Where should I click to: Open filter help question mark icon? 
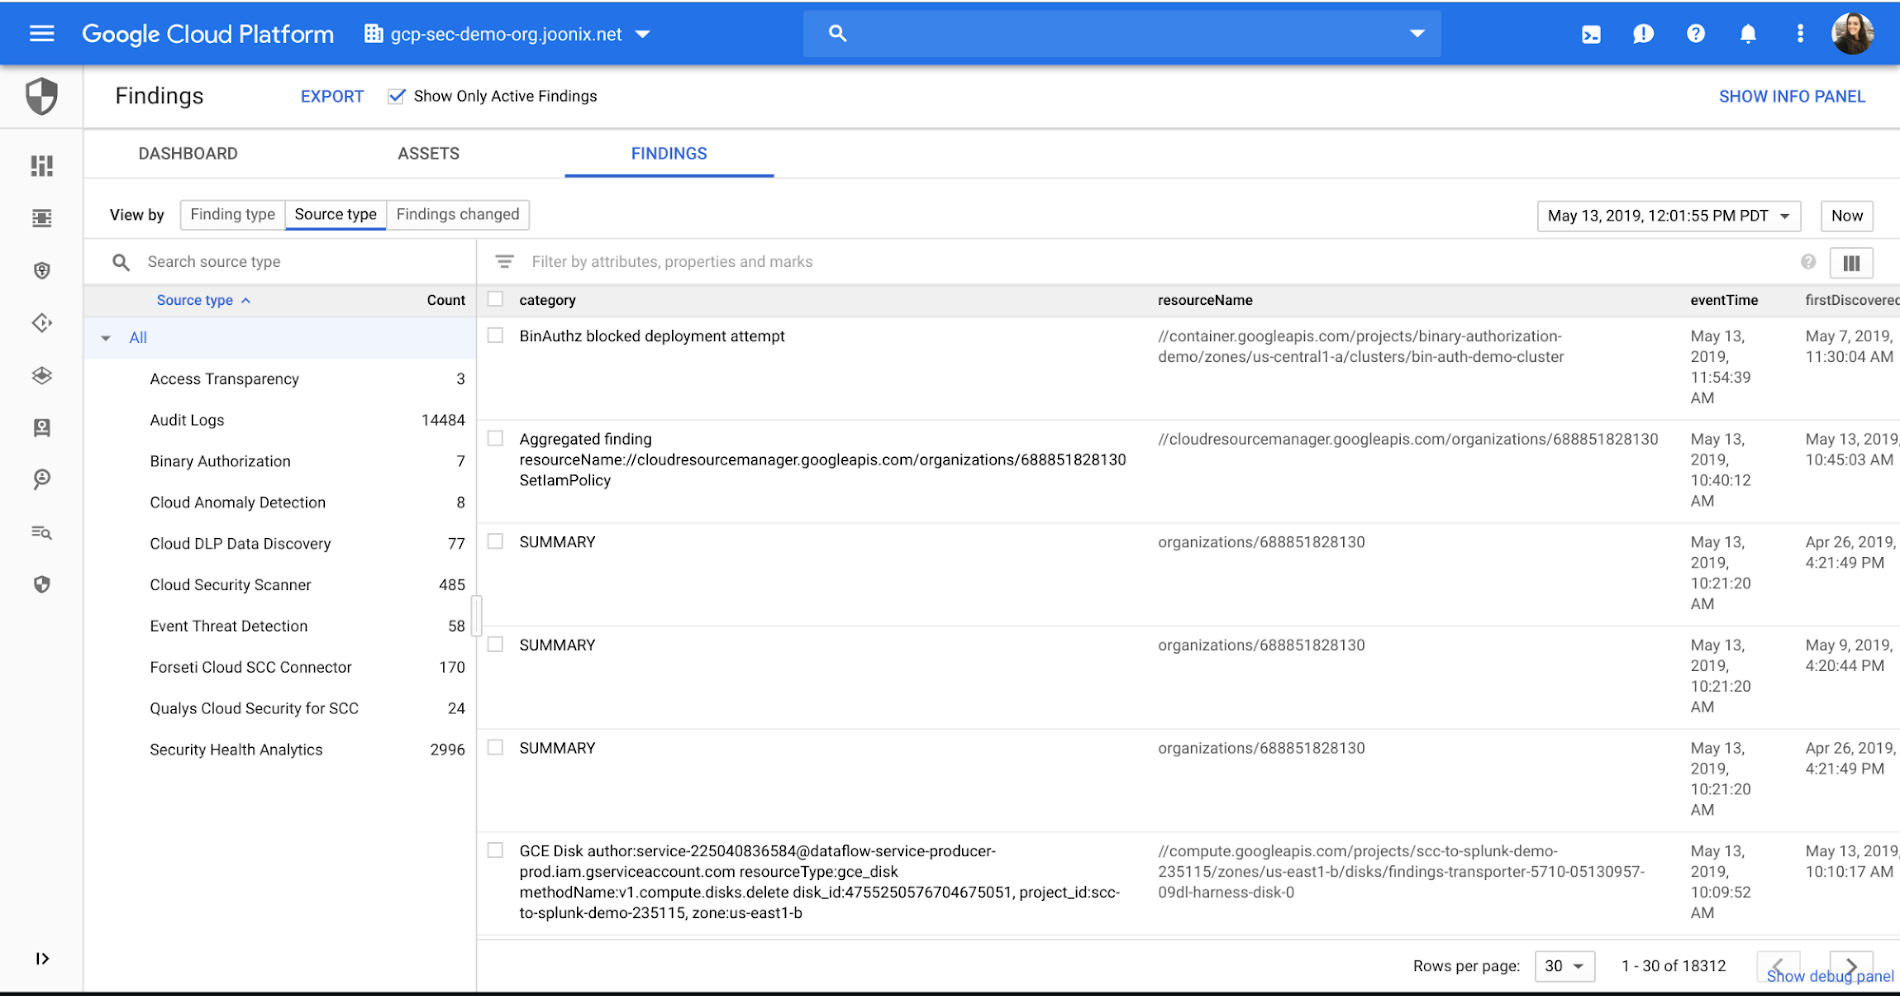[1808, 262]
